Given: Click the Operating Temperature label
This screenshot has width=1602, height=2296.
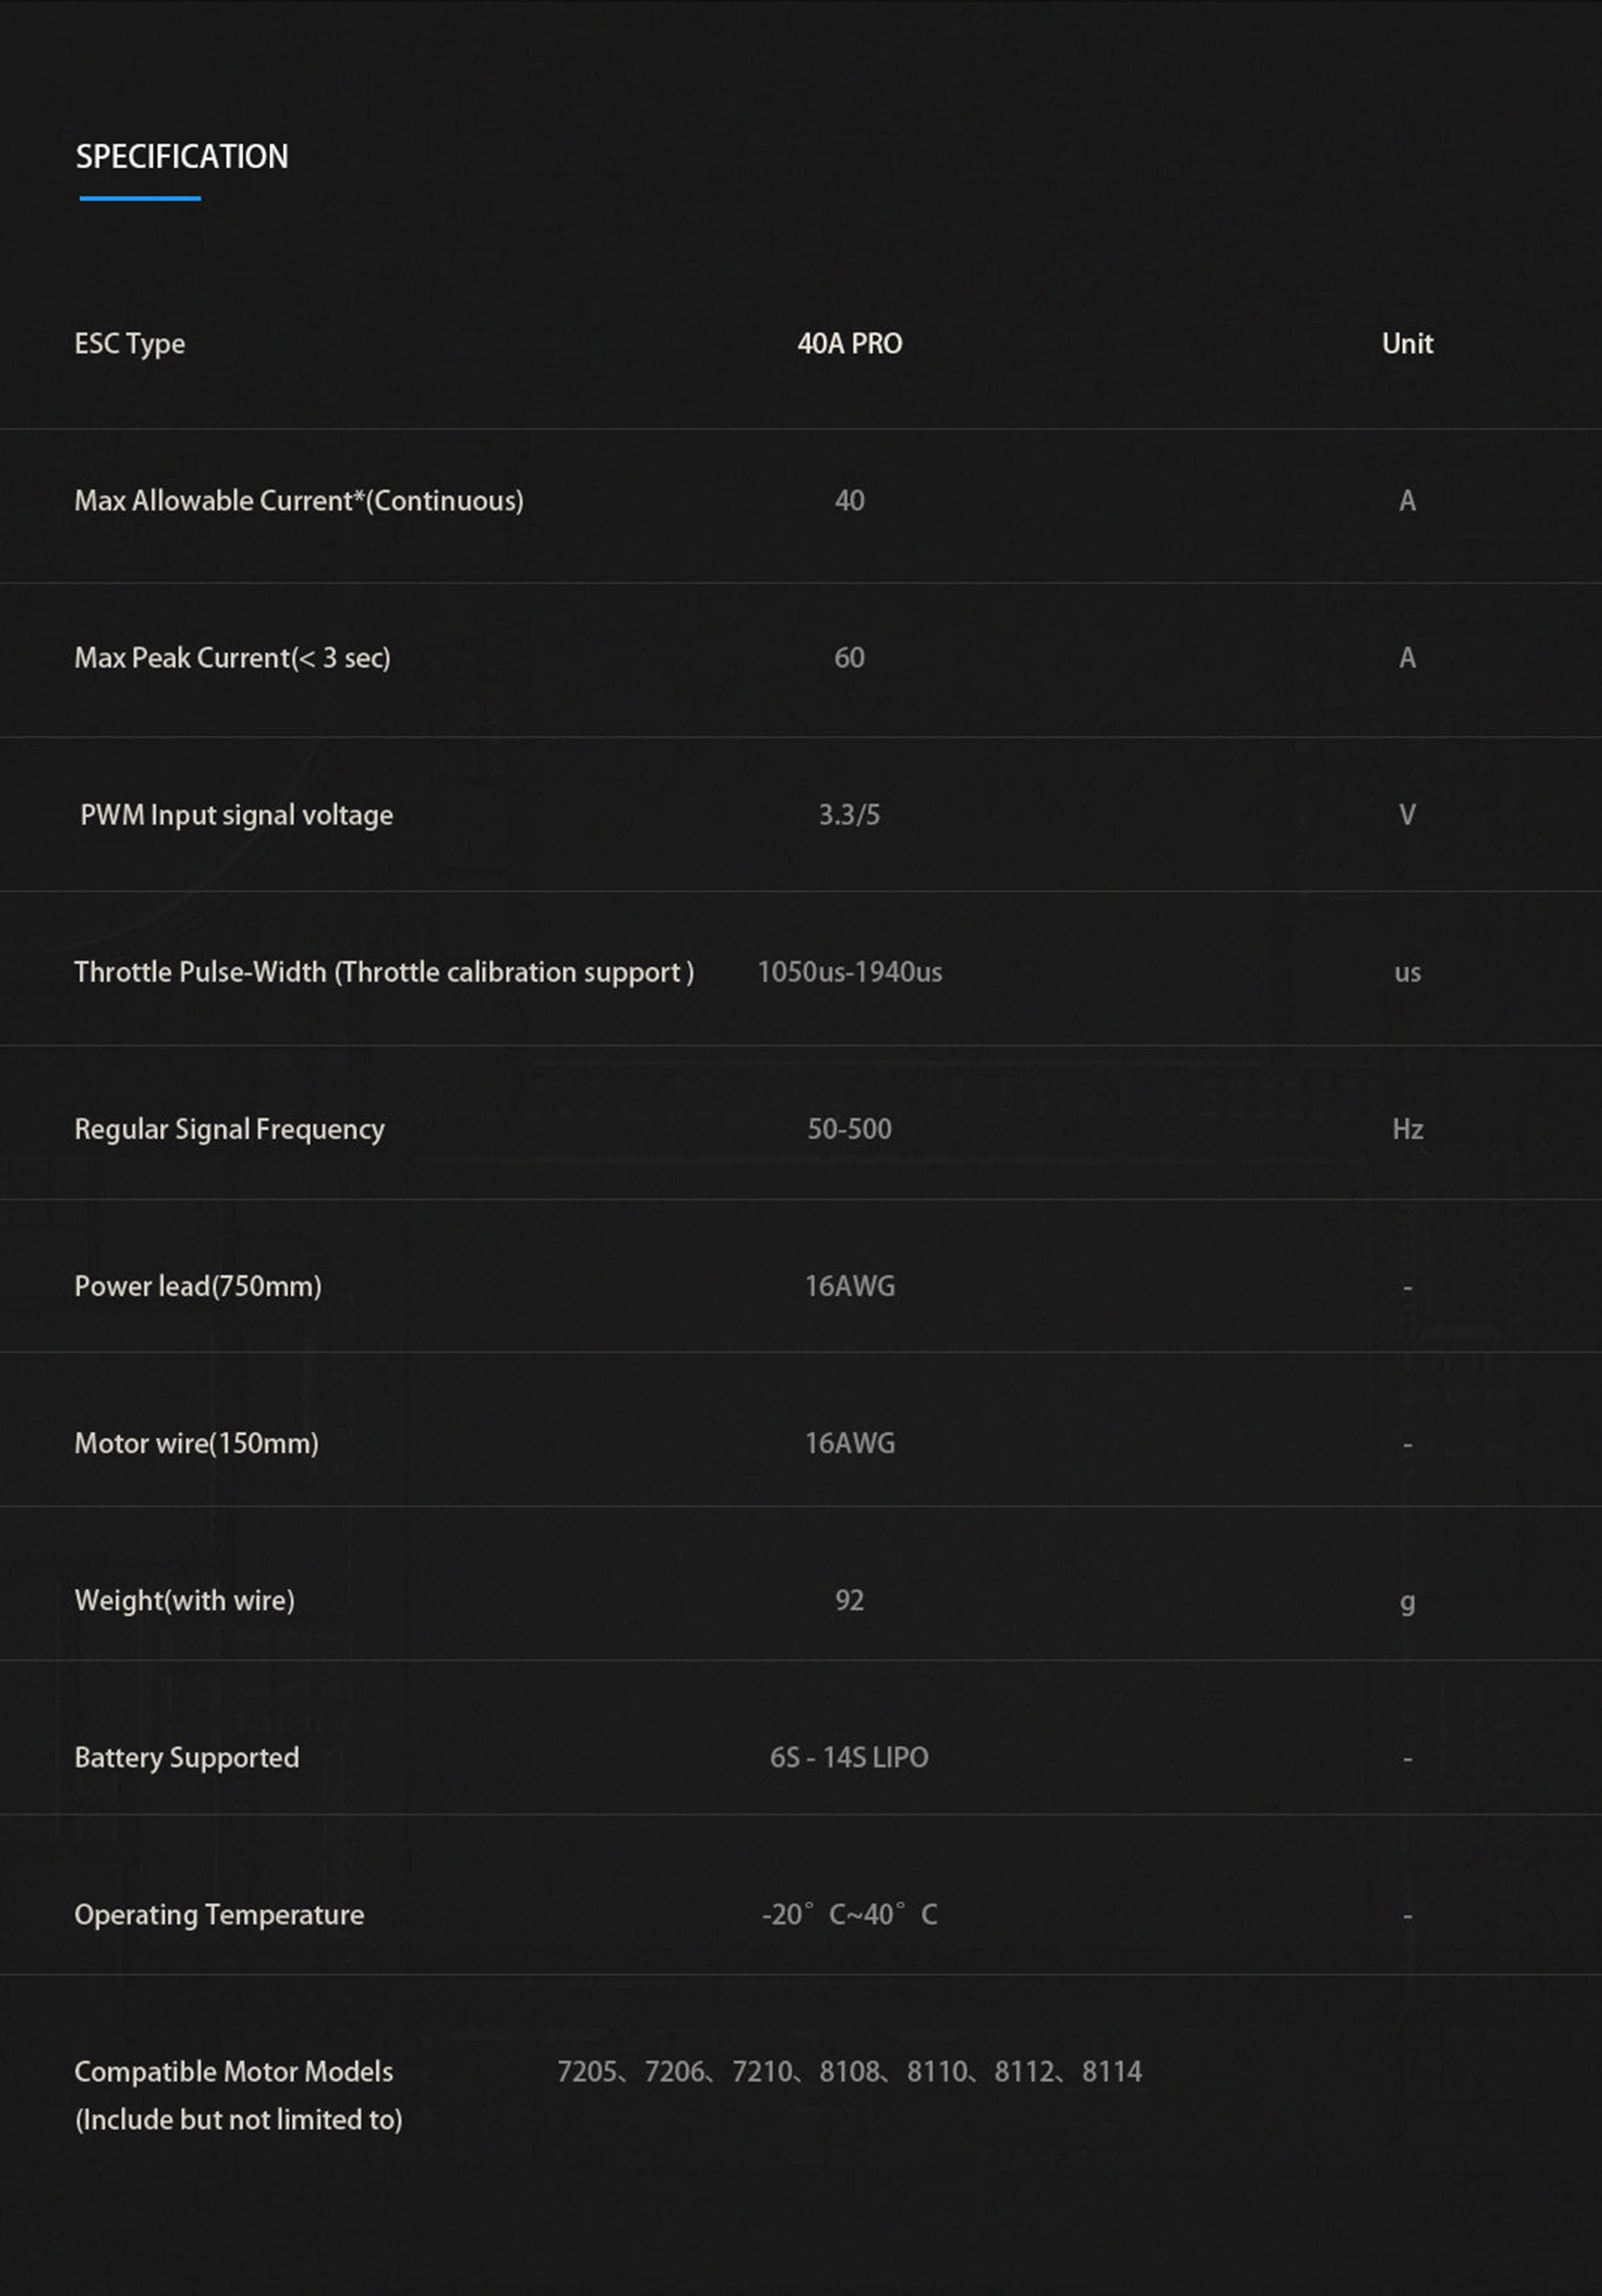Looking at the screenshot, I should click(x=219, y=1914).
